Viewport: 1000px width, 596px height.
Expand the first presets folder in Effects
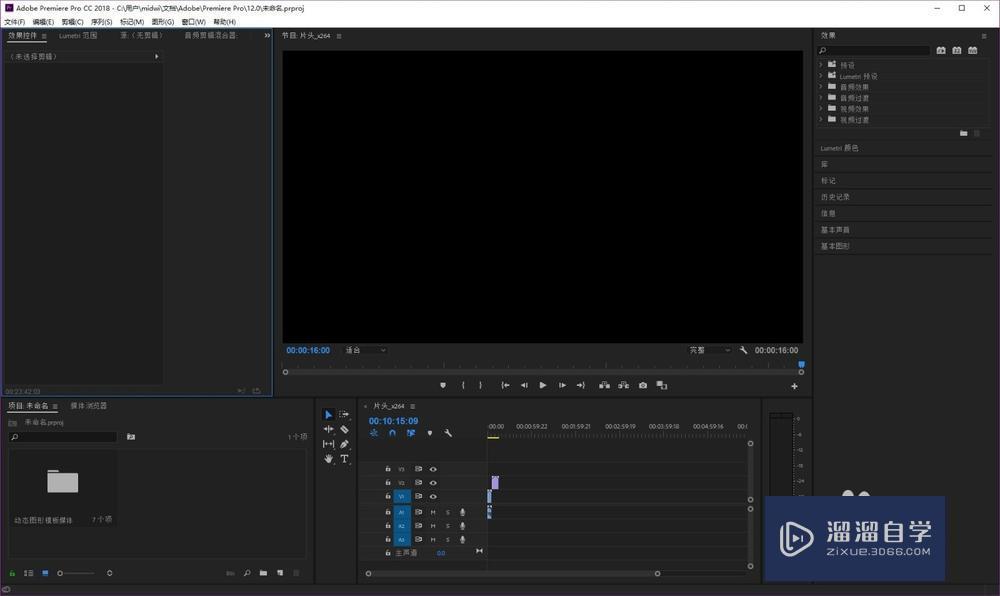(x=821, y=65)
